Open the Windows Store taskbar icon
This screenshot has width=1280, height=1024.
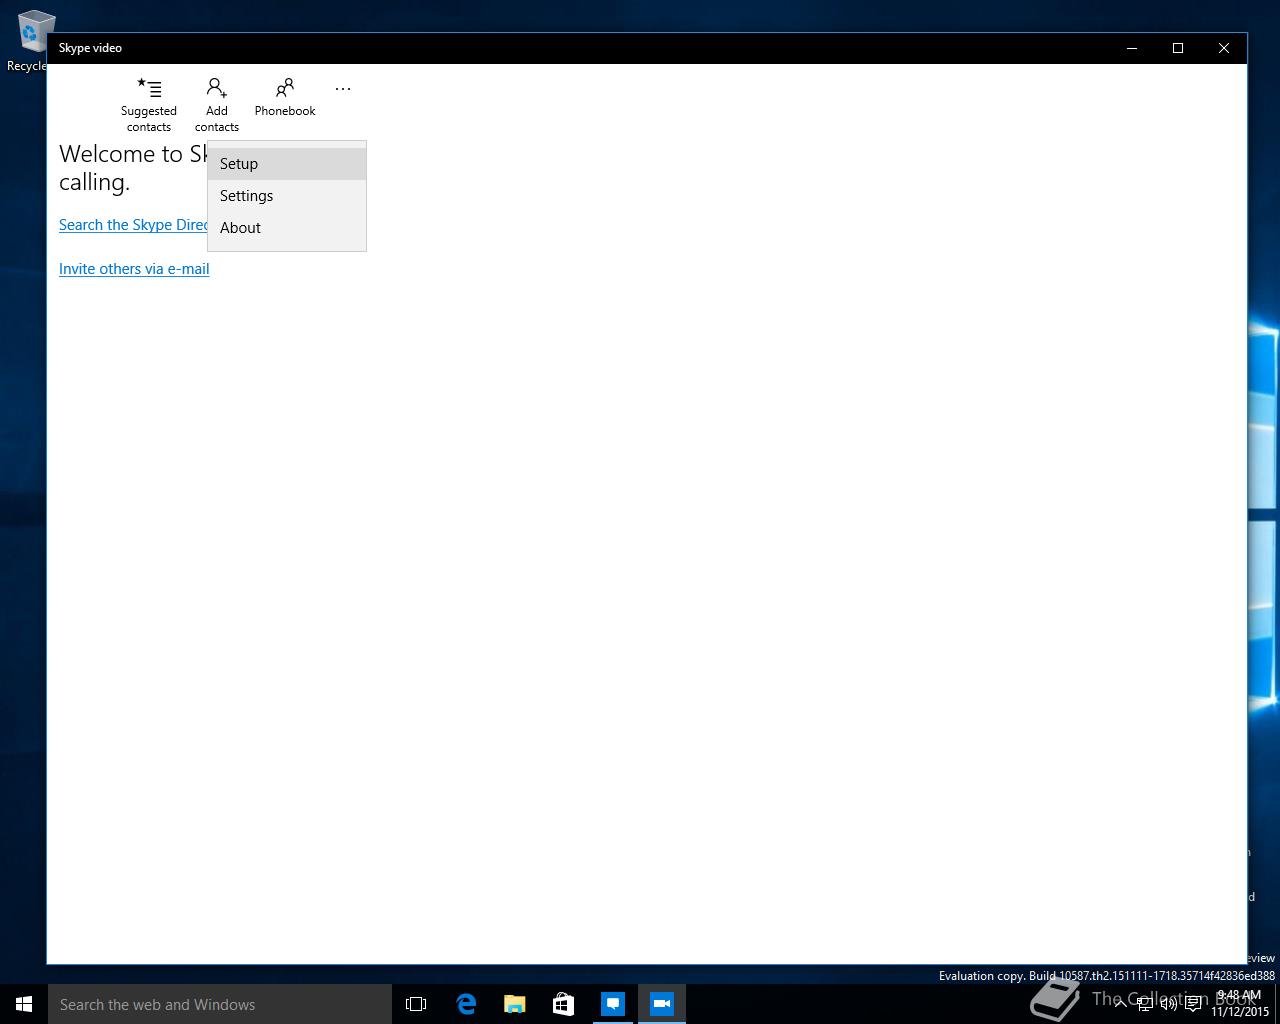click(564, 1004)
